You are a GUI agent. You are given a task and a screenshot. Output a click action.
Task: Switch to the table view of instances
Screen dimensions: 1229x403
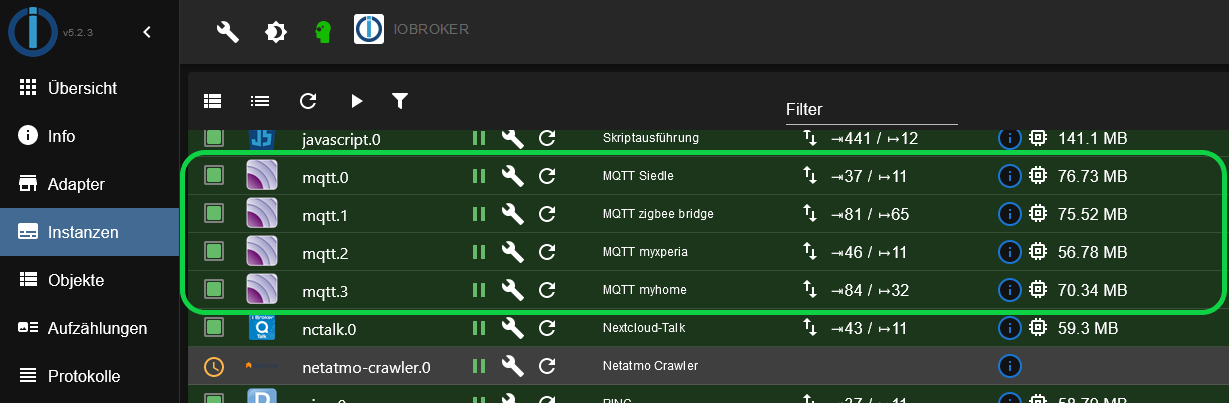(212, 100)
